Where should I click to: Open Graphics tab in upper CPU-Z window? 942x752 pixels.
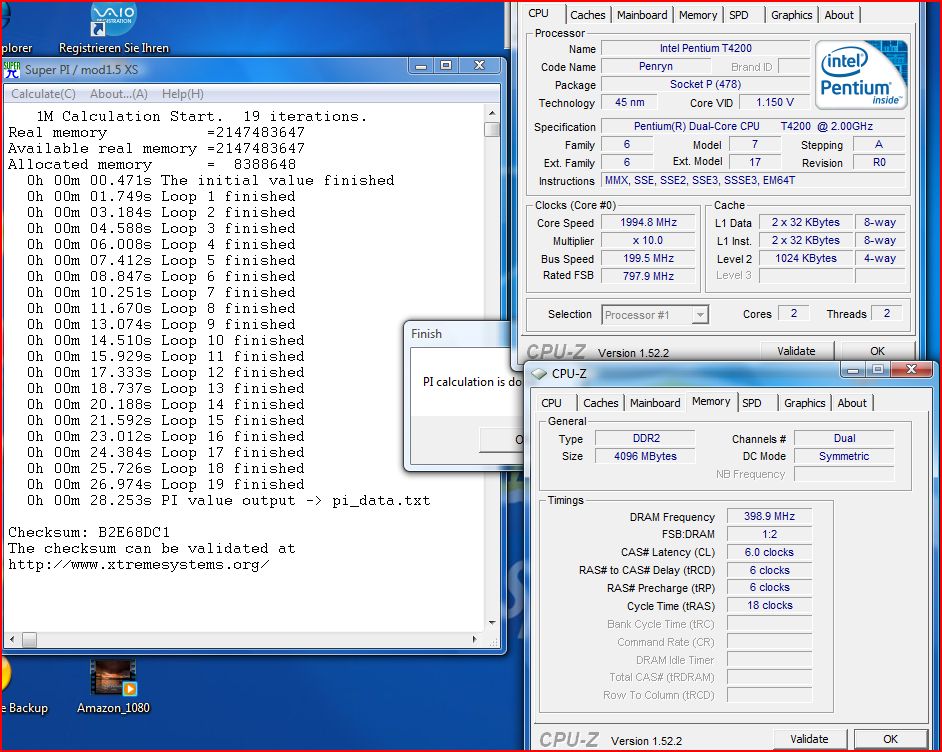pyautogui.click(x=791, y=15)
